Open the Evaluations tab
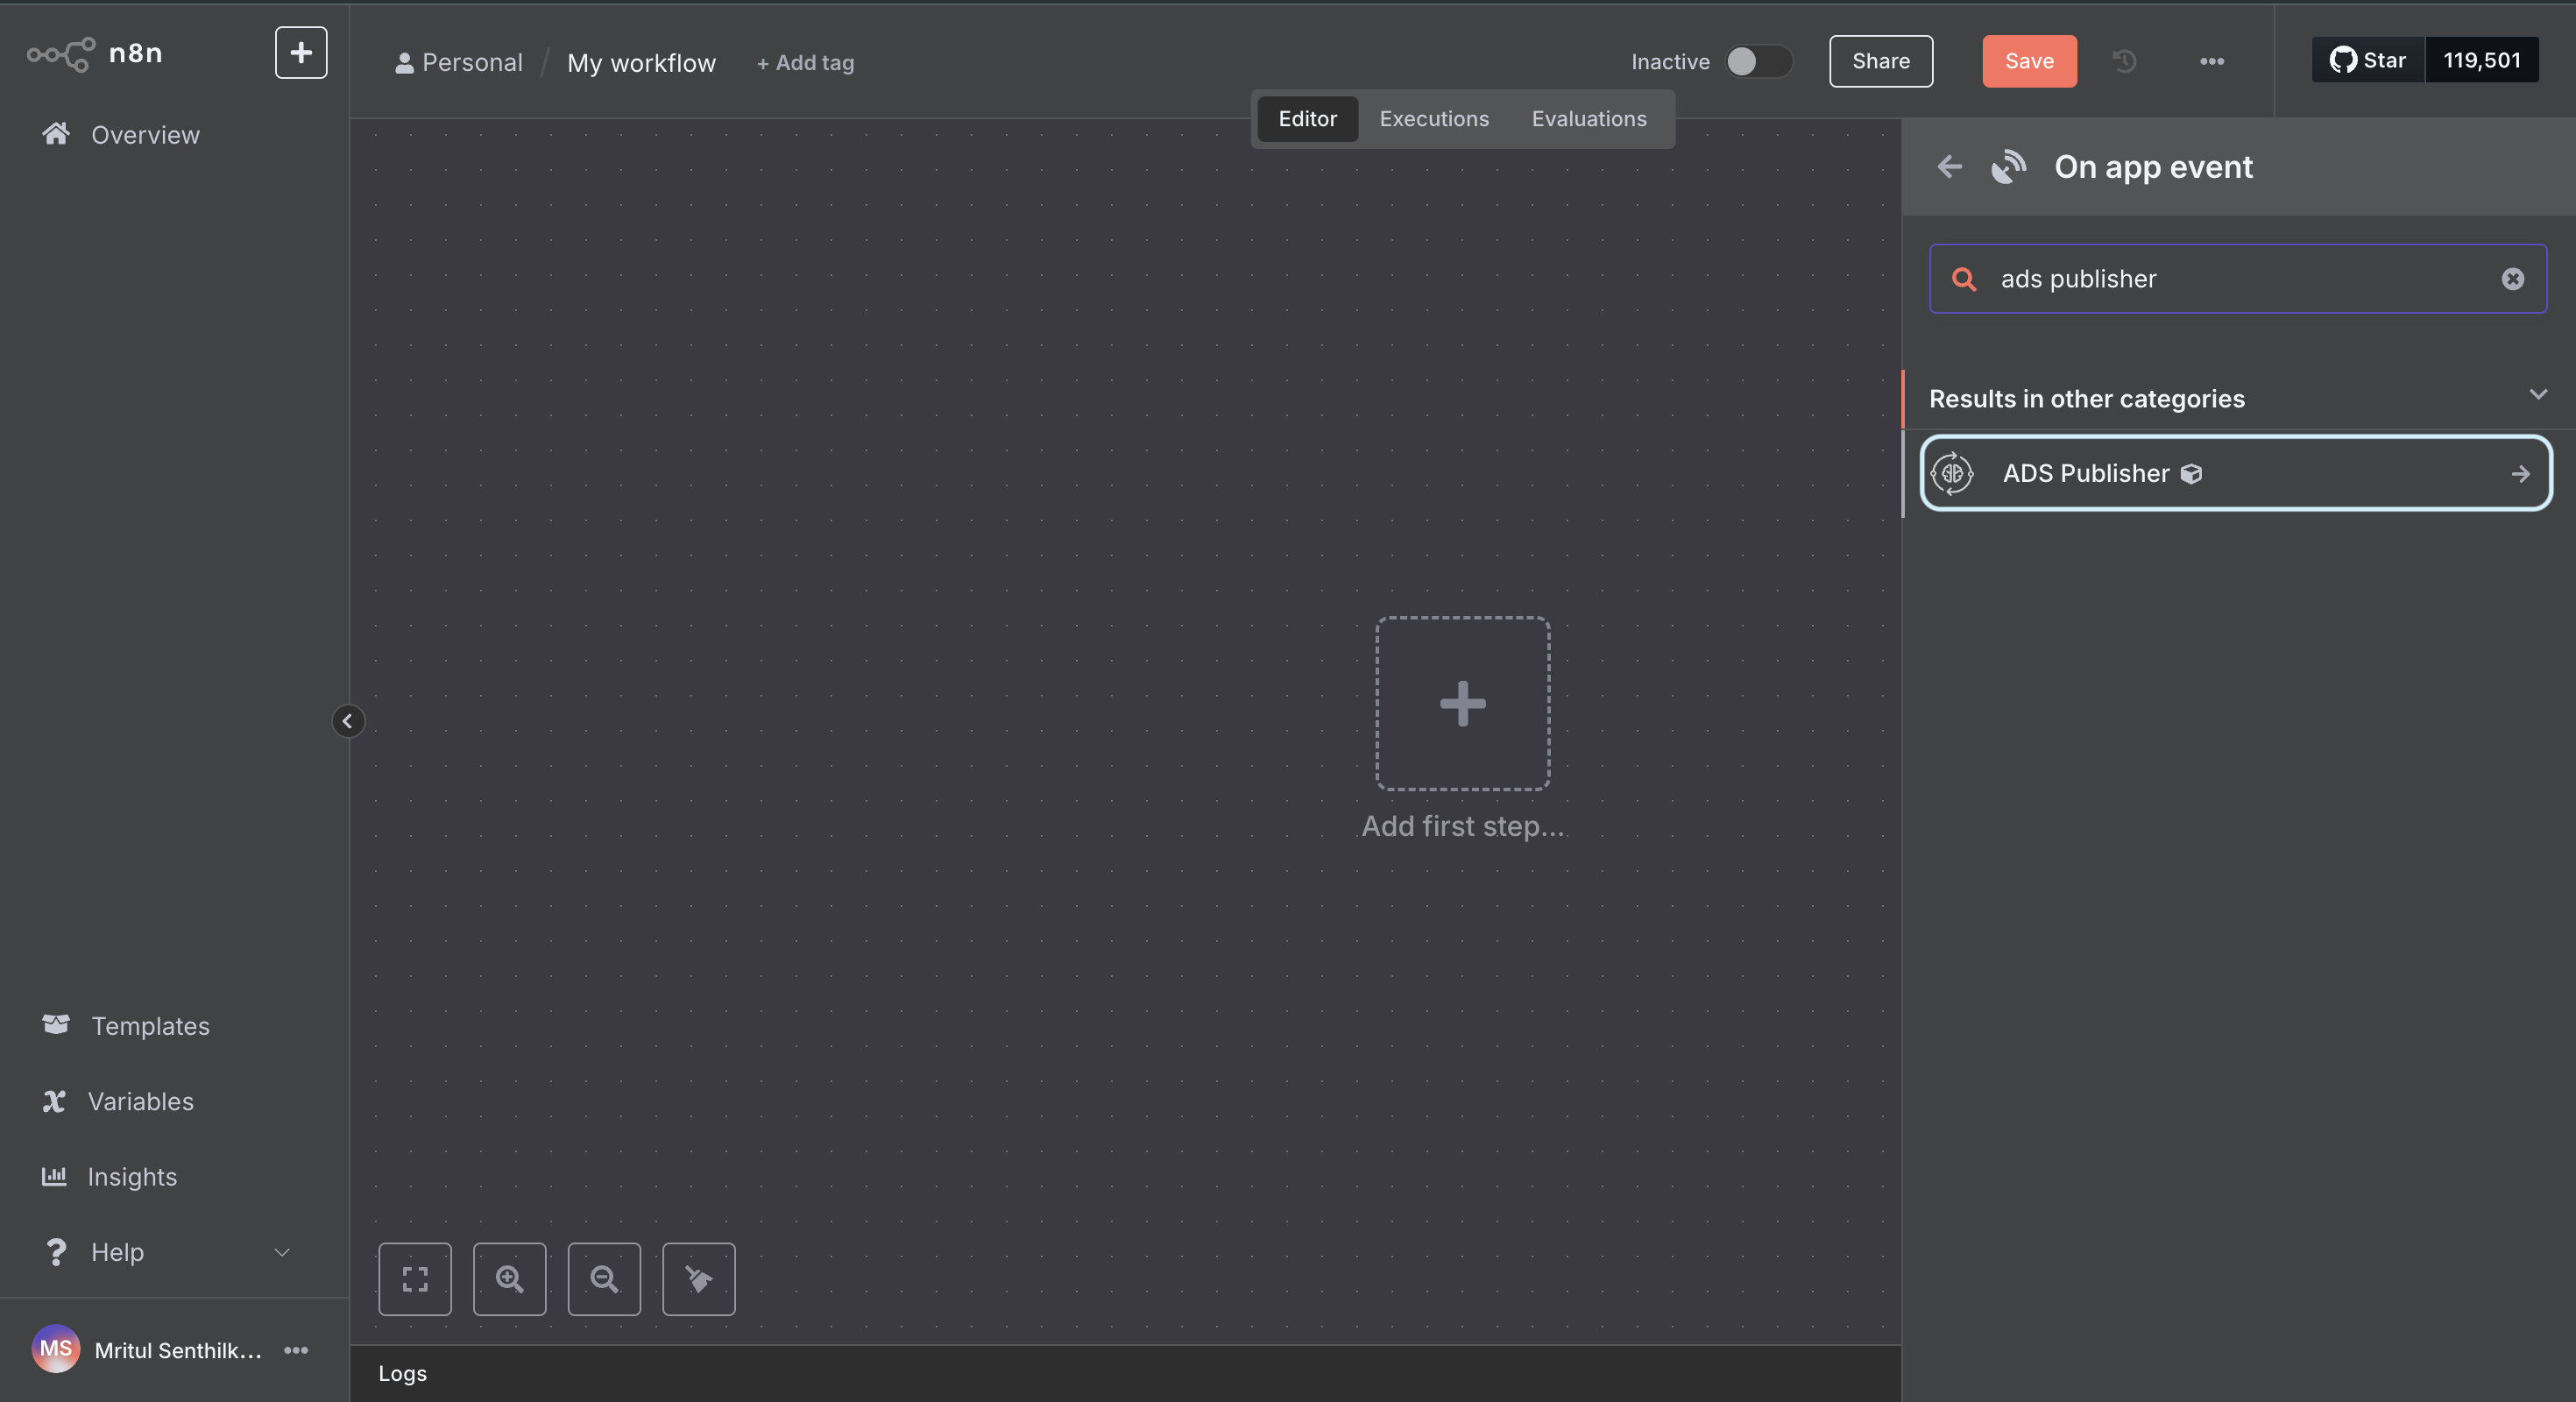Viewport: 2576px width, 1402px height. pos(1589,119)
